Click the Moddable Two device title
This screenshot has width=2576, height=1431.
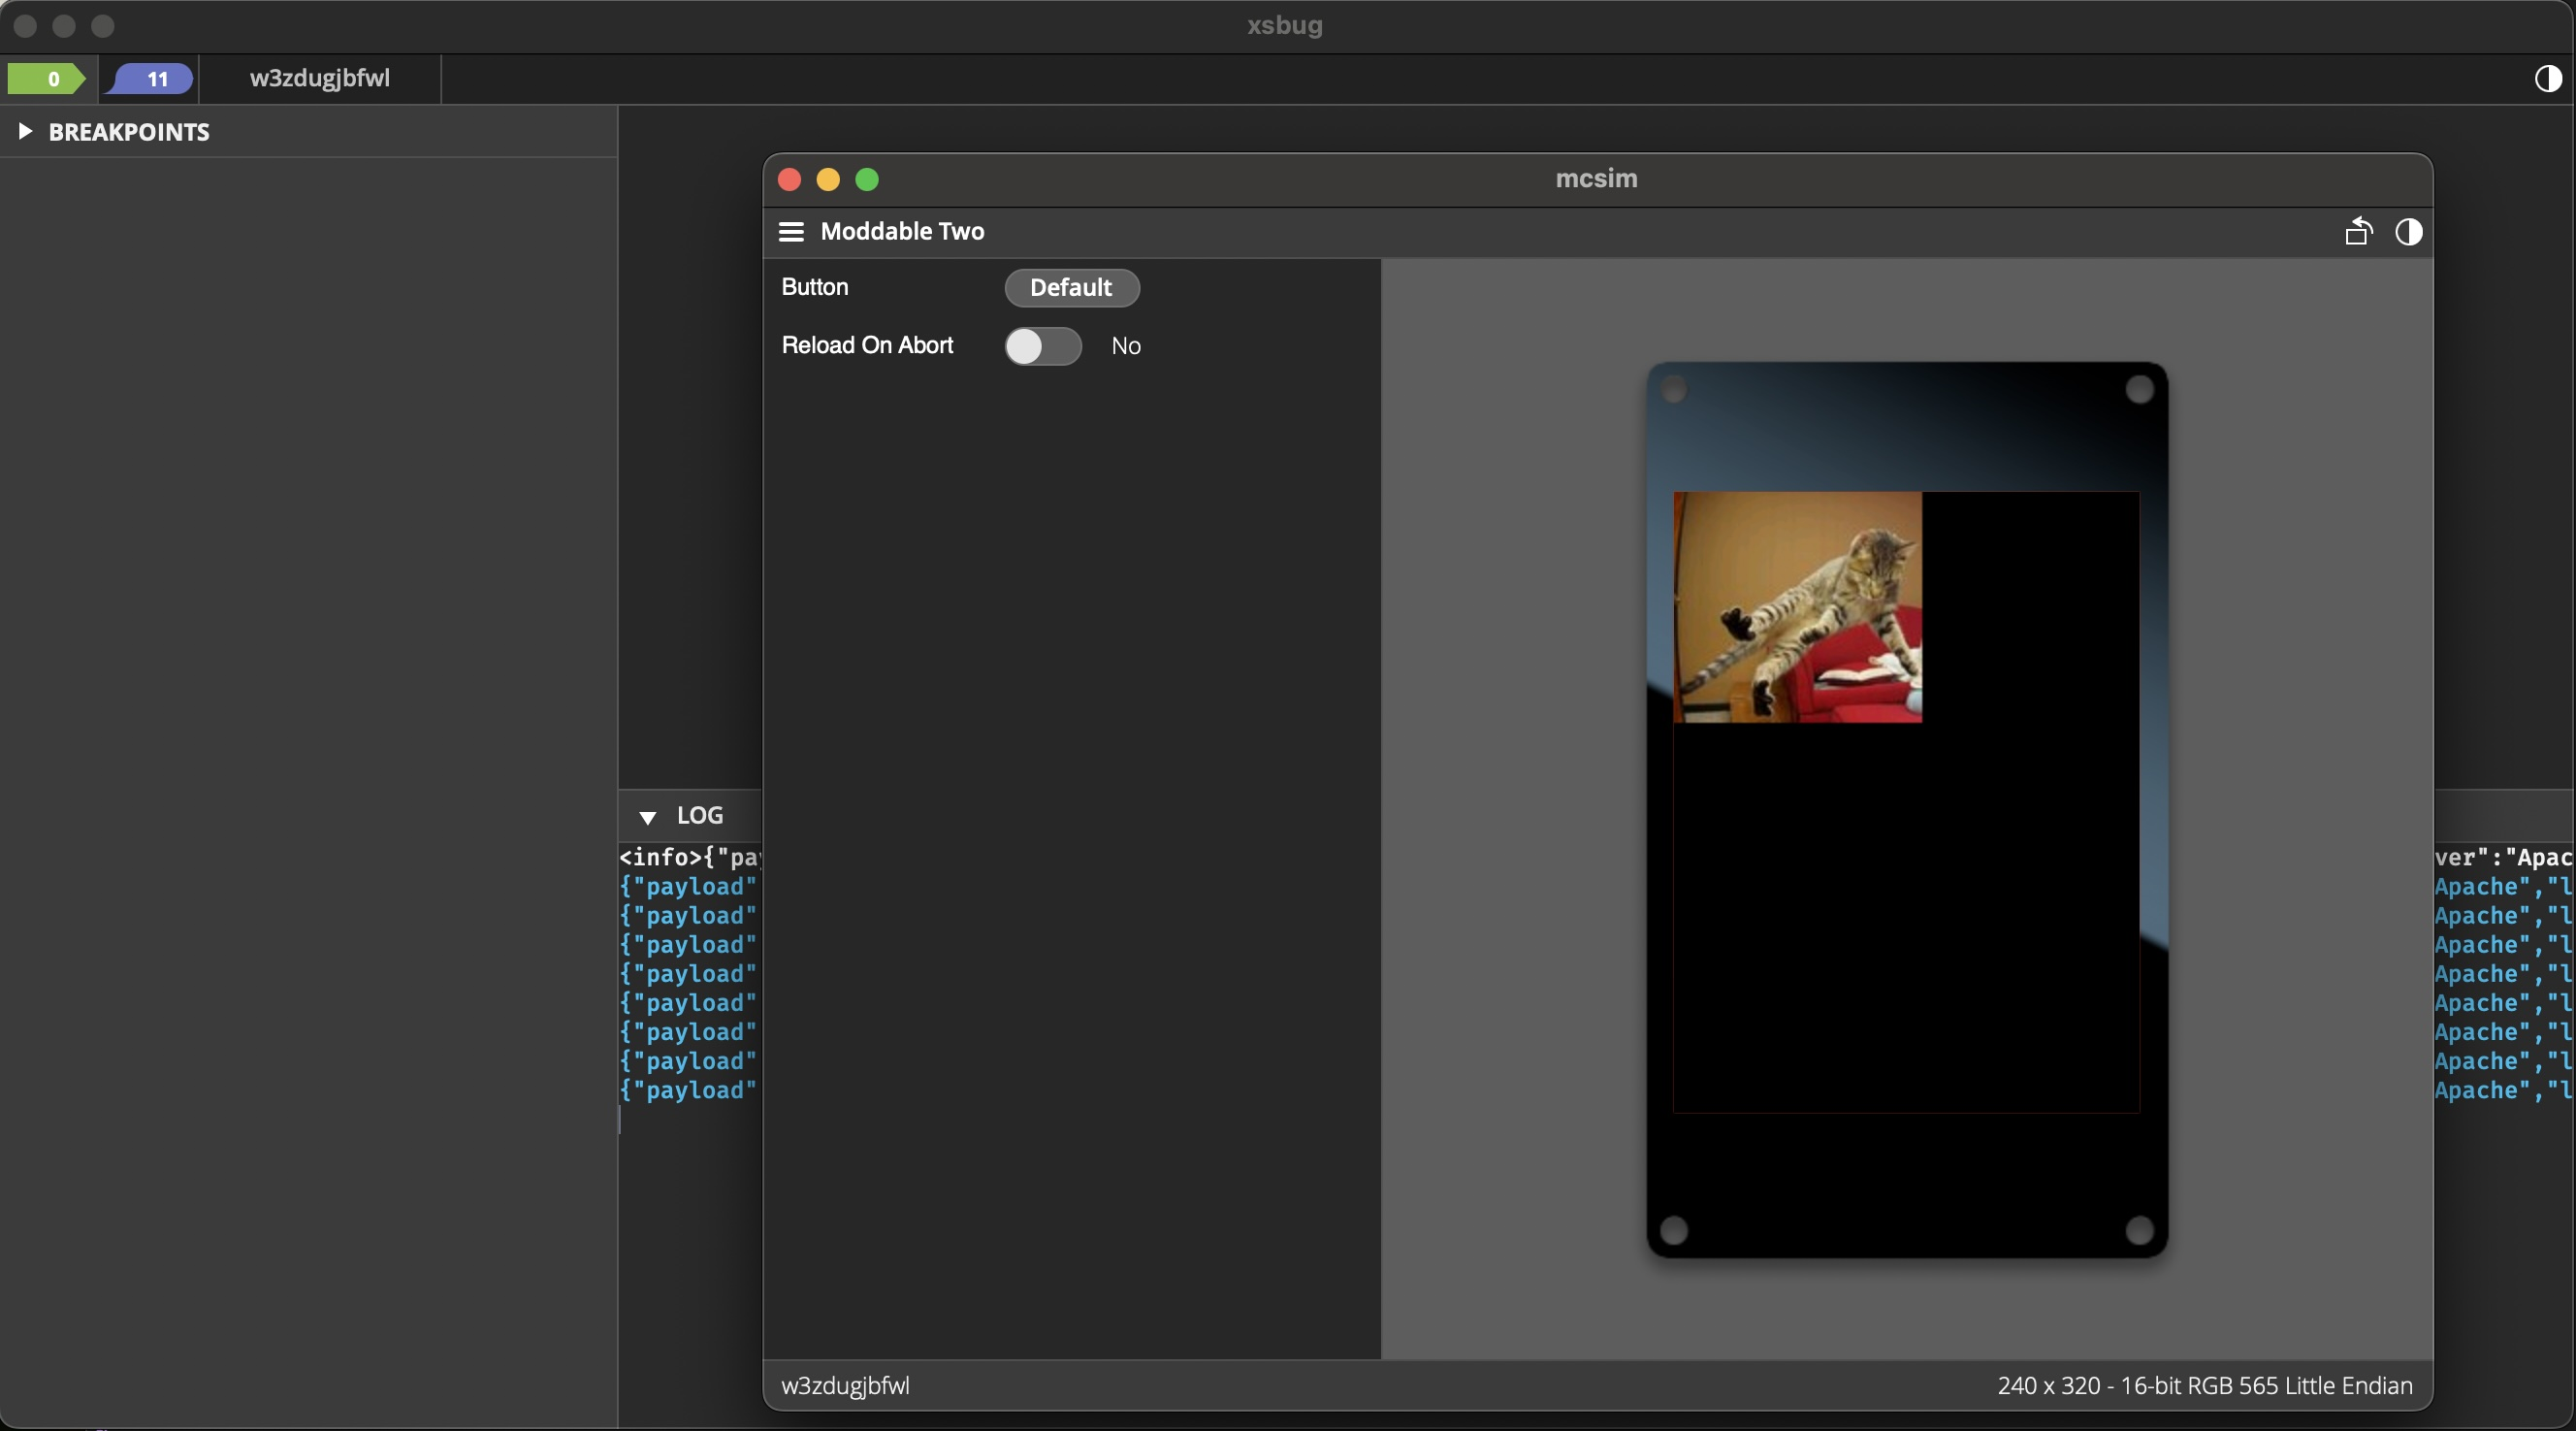click(902, 232)
